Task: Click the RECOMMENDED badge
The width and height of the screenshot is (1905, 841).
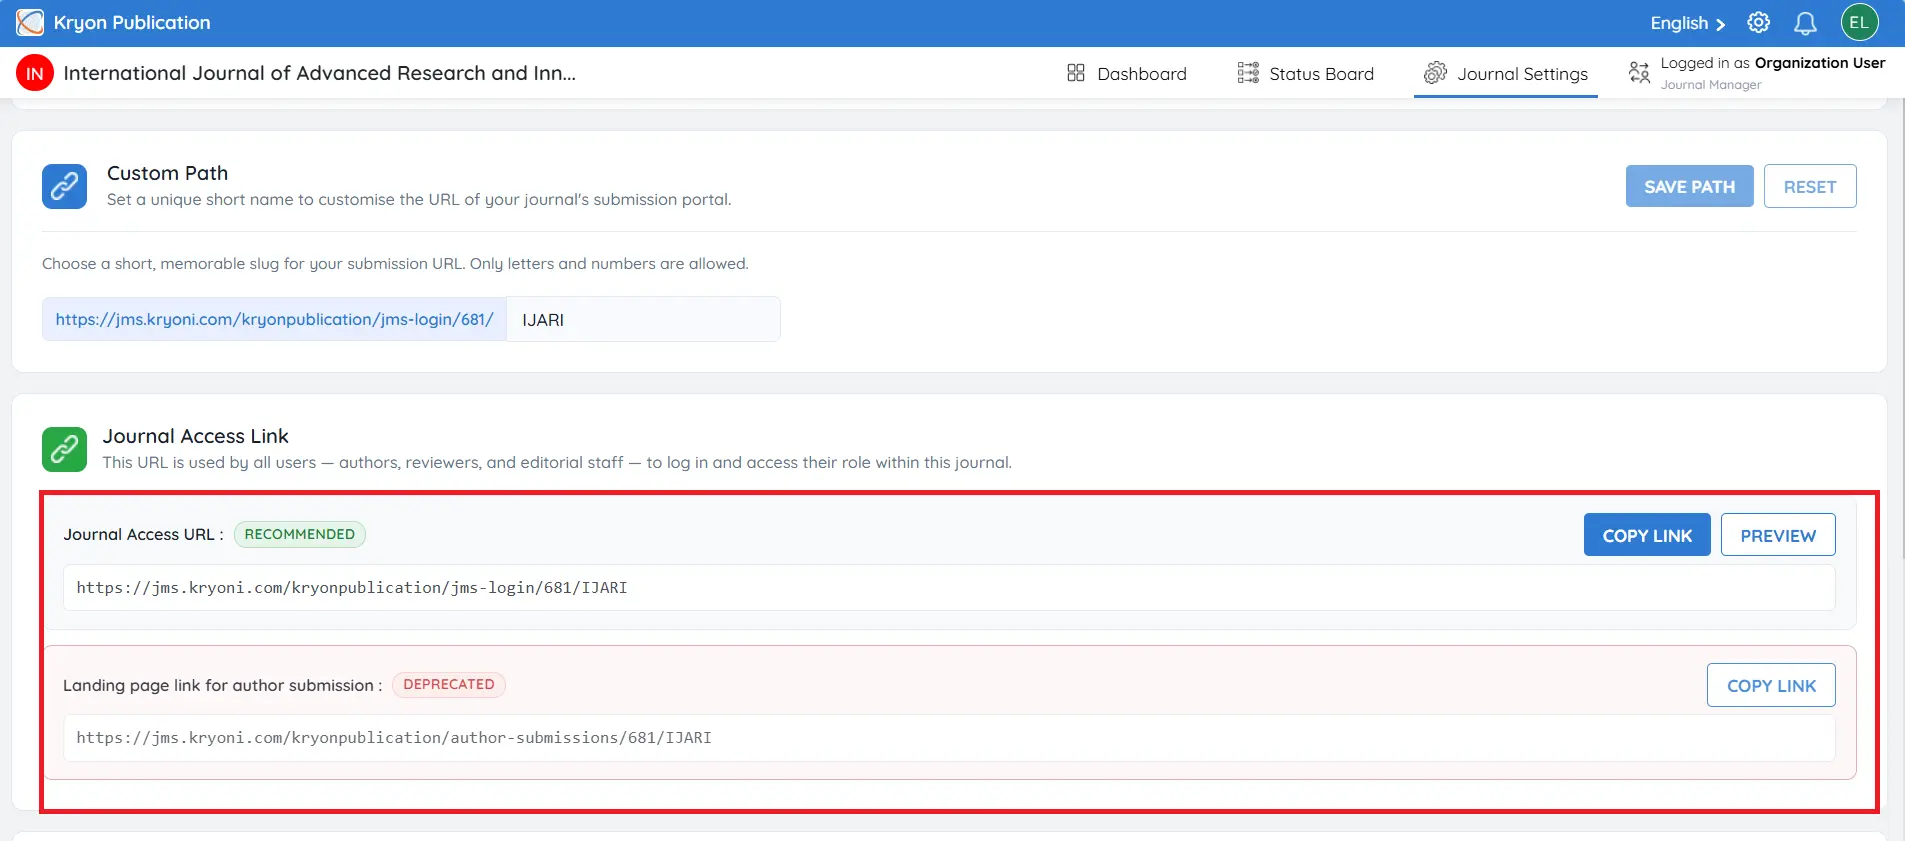Action: tap(300, 534)
